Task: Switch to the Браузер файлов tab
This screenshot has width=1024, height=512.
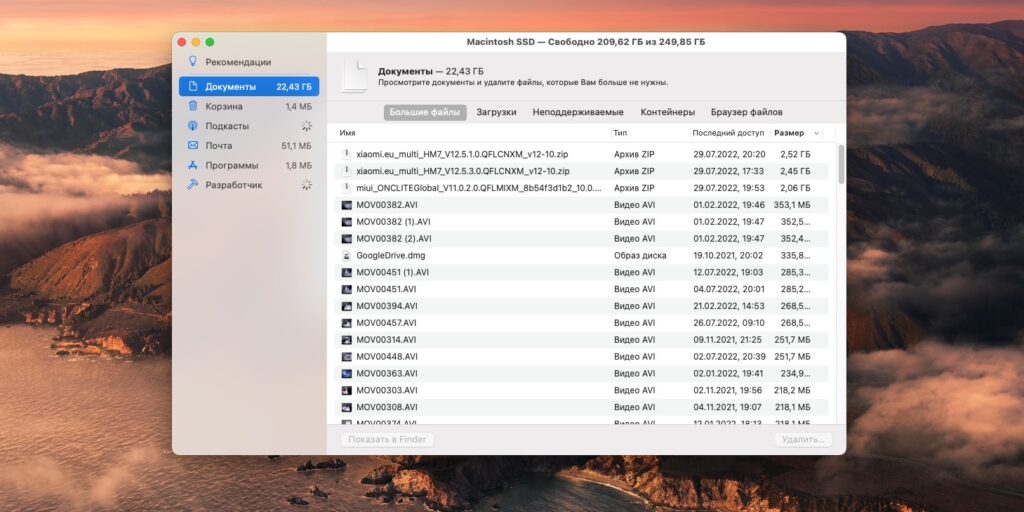Action: click(x=746, y=112)
